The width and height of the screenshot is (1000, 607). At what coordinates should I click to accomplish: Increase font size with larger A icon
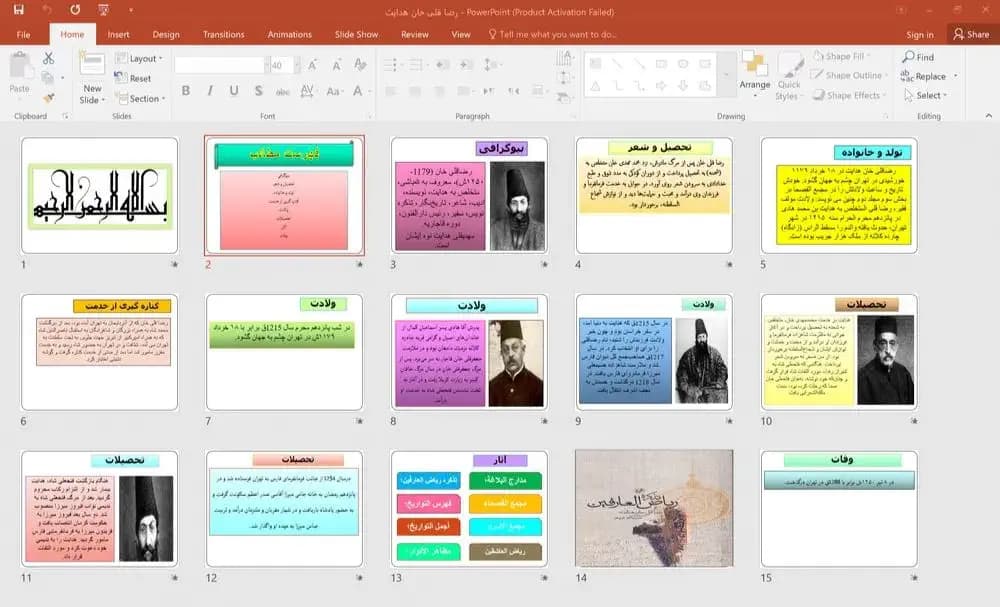click(x=312, y=64)
